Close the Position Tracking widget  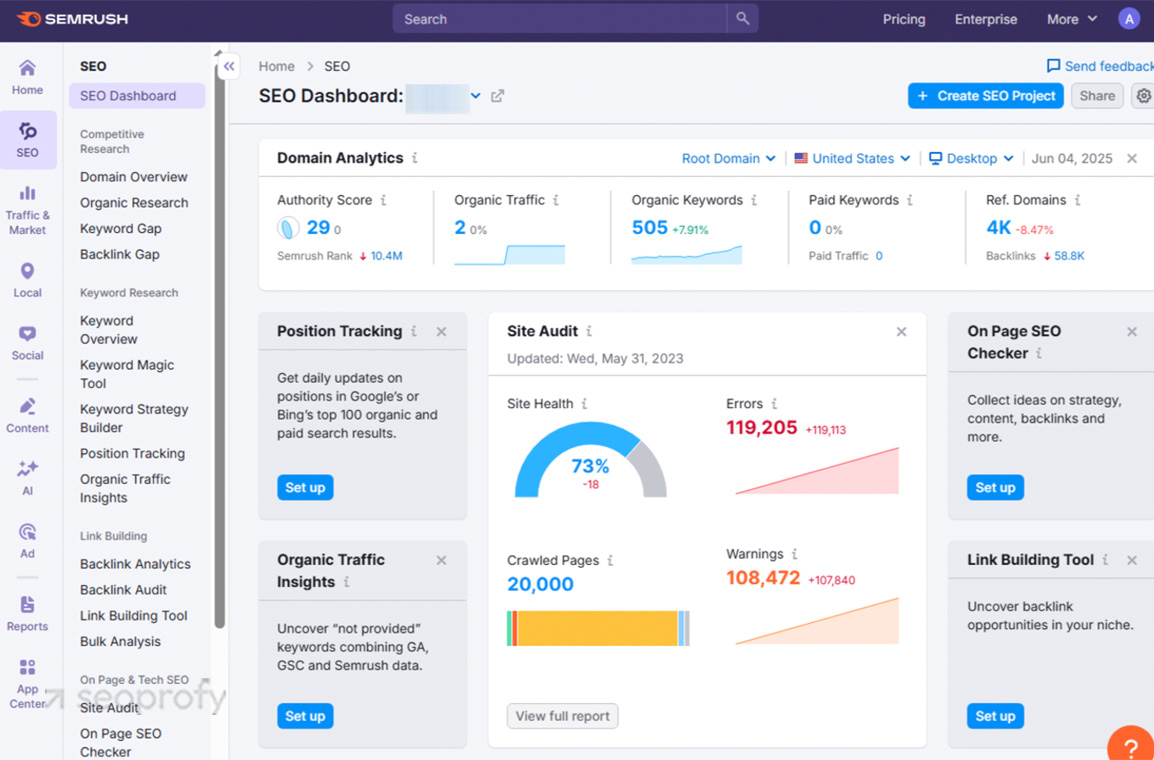pos(442,332)
